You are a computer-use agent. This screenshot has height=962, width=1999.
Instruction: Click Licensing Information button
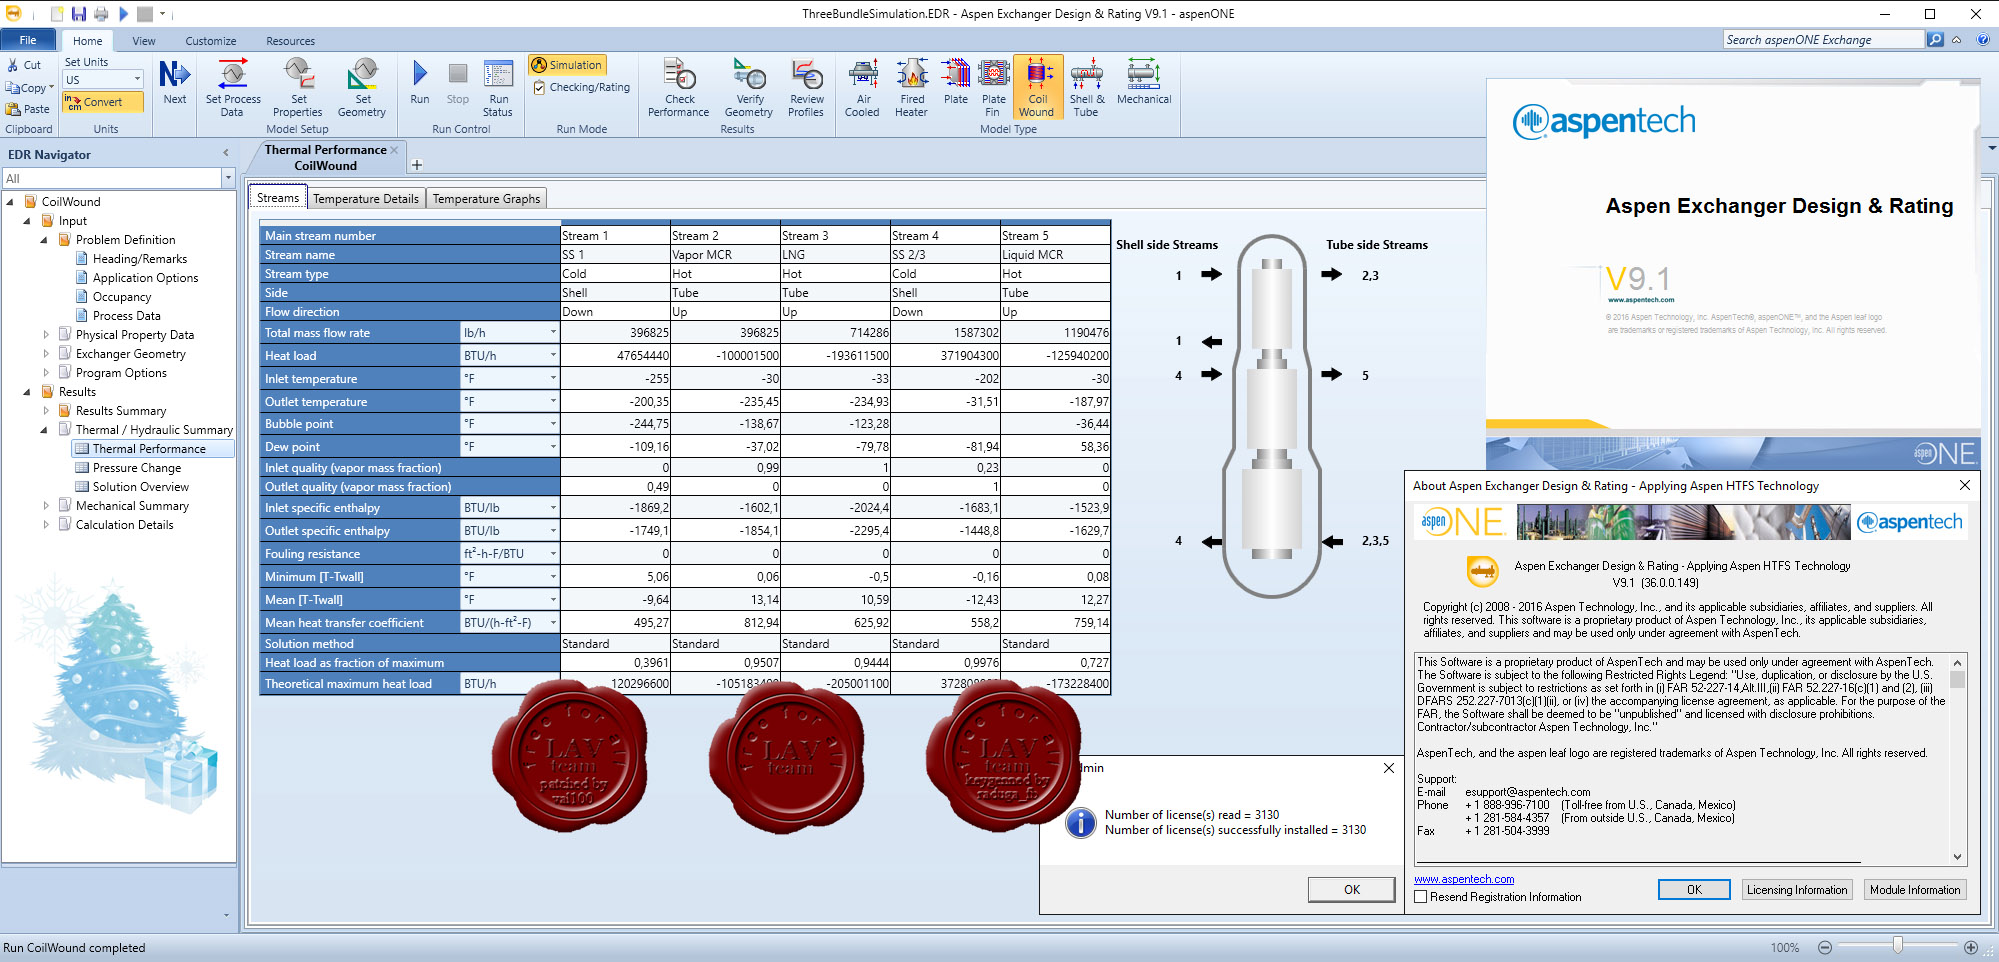click(x=1797, y=889)
